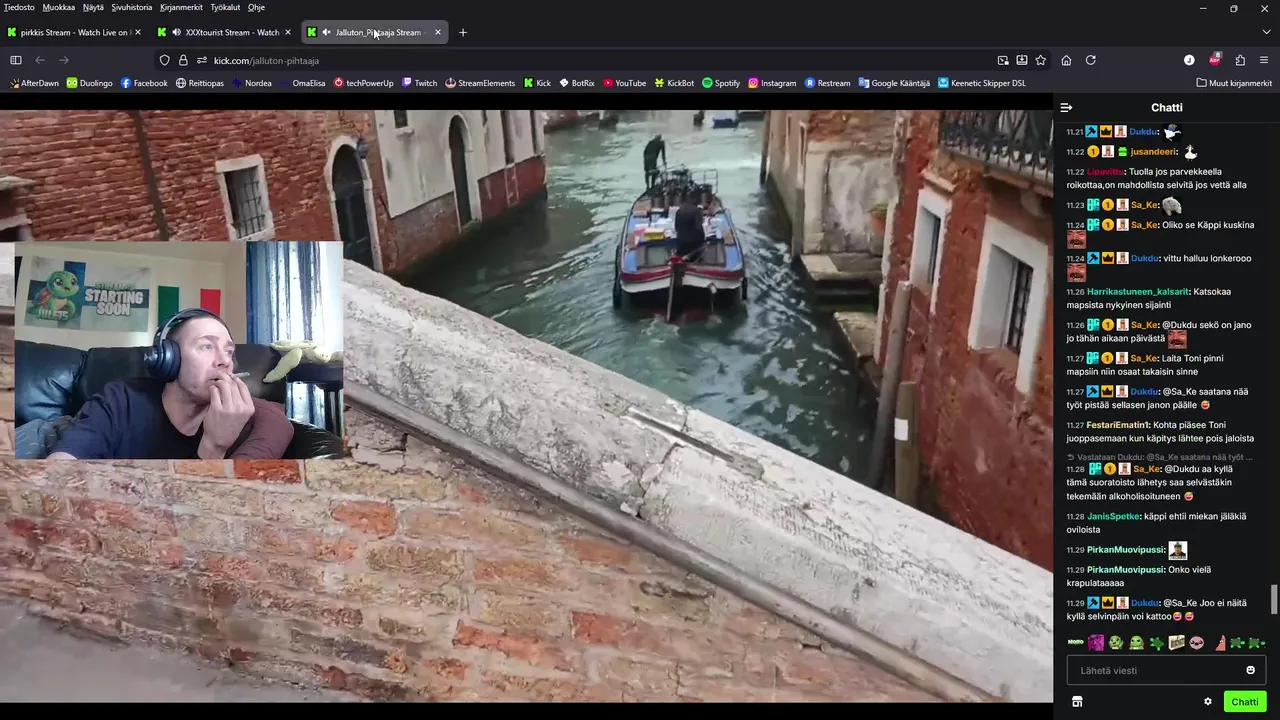1280x720 pixels.
Task: Open the Firefox account icon
Action: (x=1189, y=60)
